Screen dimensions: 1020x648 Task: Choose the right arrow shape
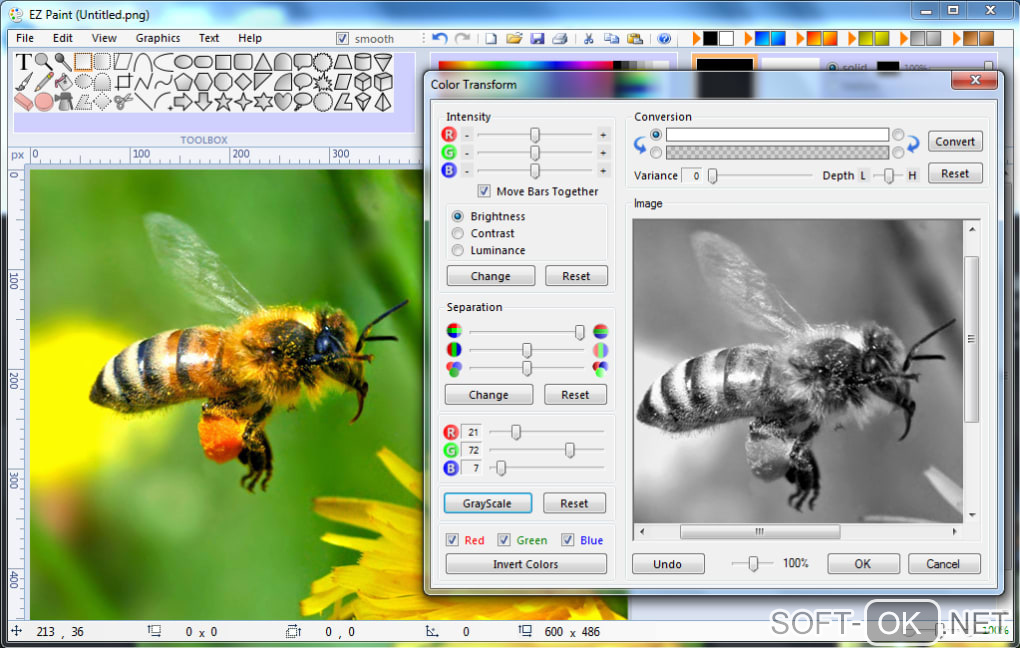click(x=183, y=101)
